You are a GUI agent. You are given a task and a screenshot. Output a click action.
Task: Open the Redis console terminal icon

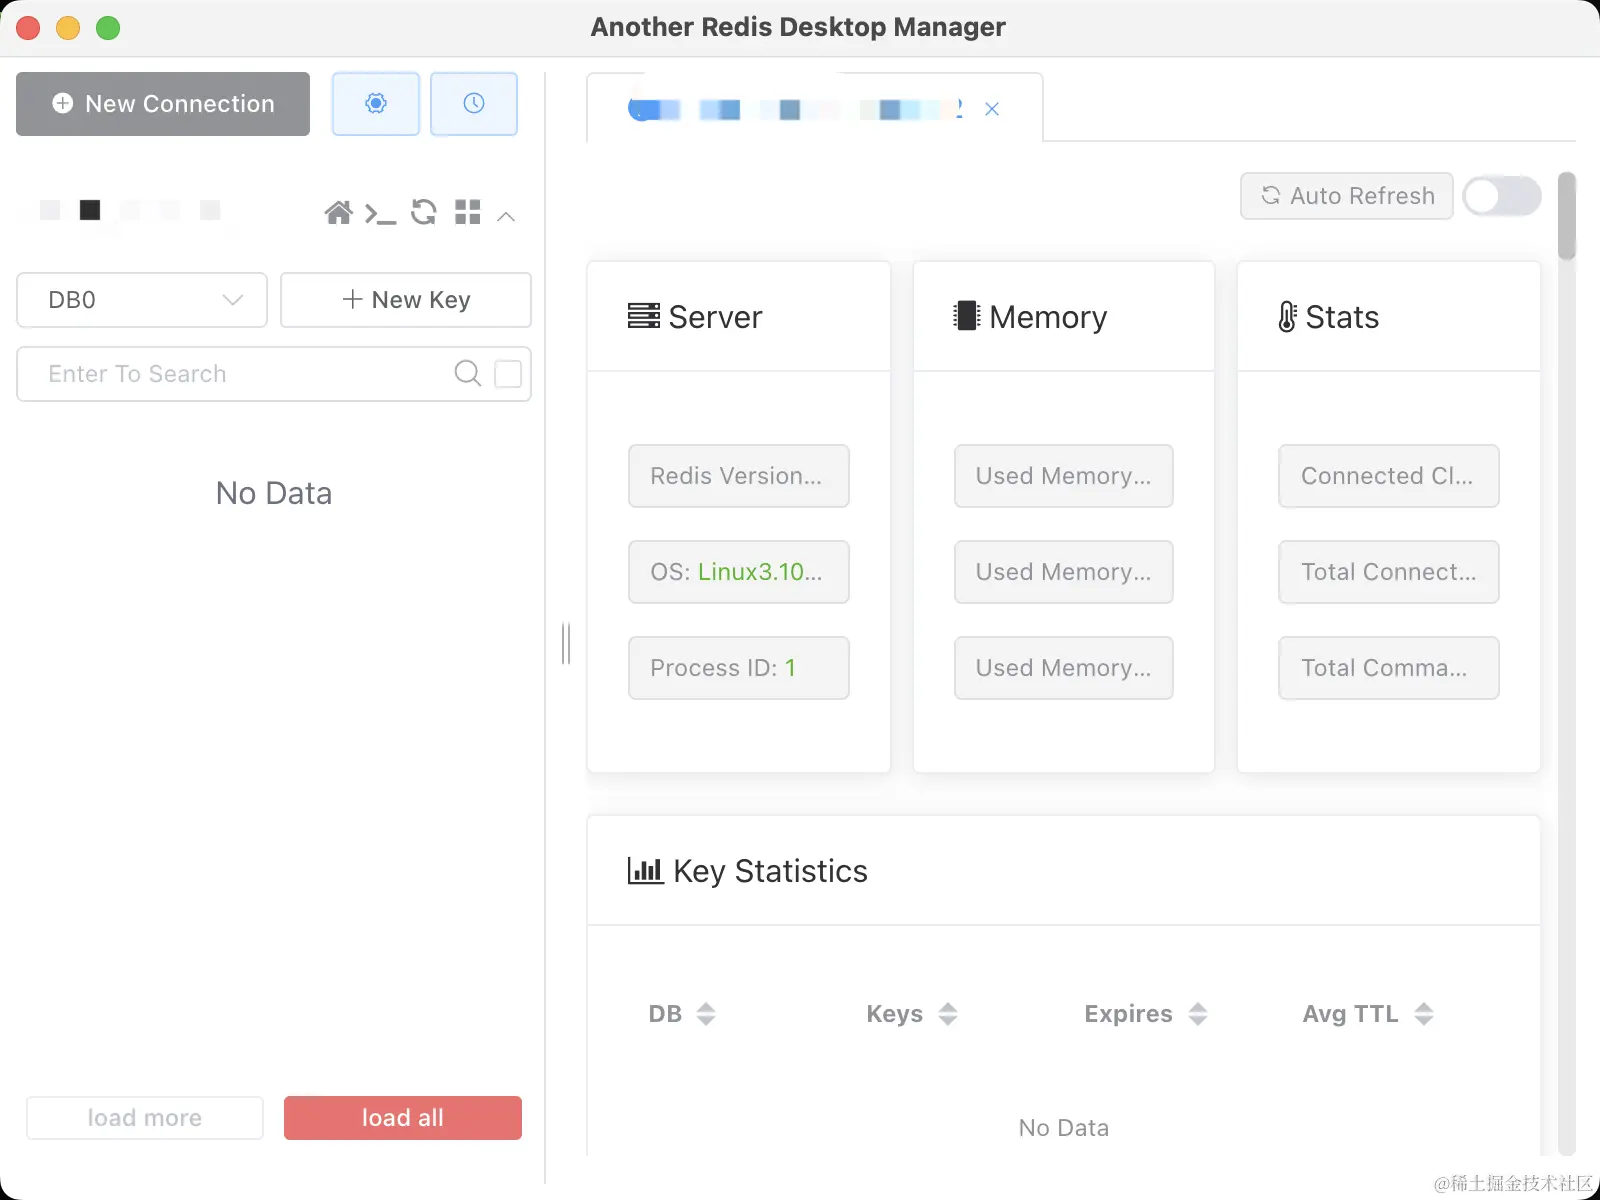pyautogui.click(x=380, y=213)
